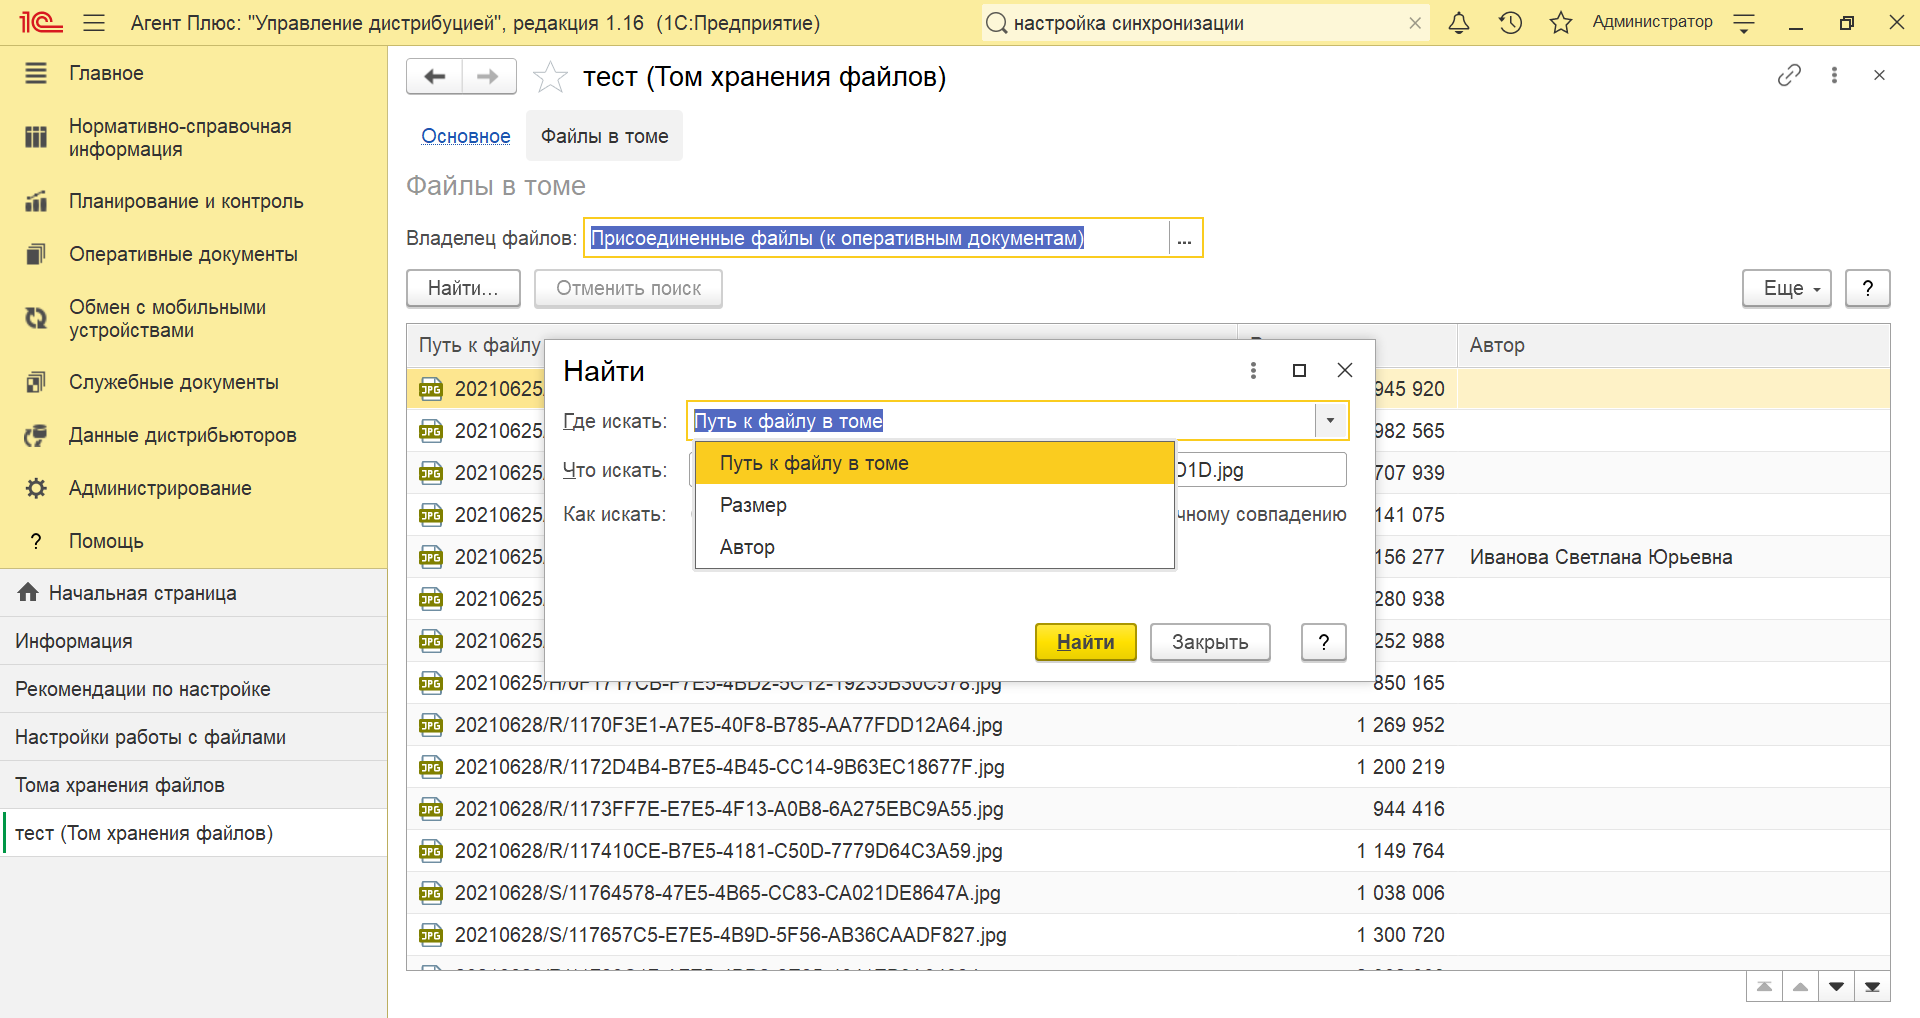1920x1018 pixels.
Task: Click Отменить поиск button
Action: pyautogui.click(x=628, y=288)
